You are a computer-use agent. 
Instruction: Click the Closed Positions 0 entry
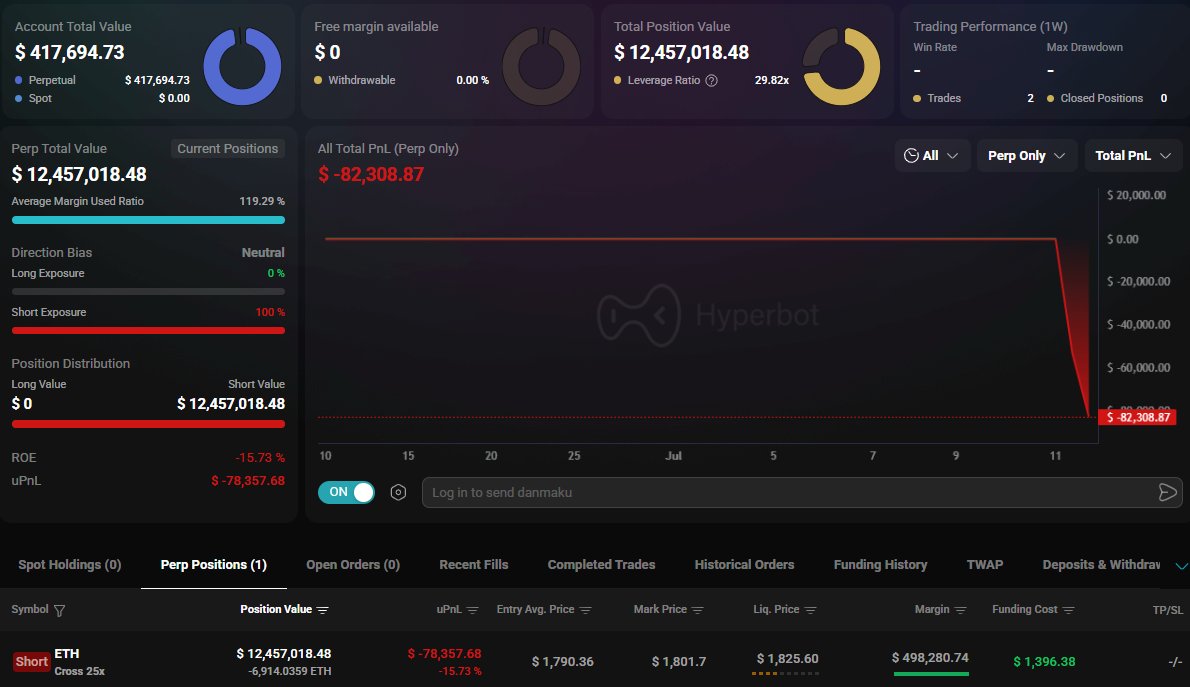[x=1107, y=98]
